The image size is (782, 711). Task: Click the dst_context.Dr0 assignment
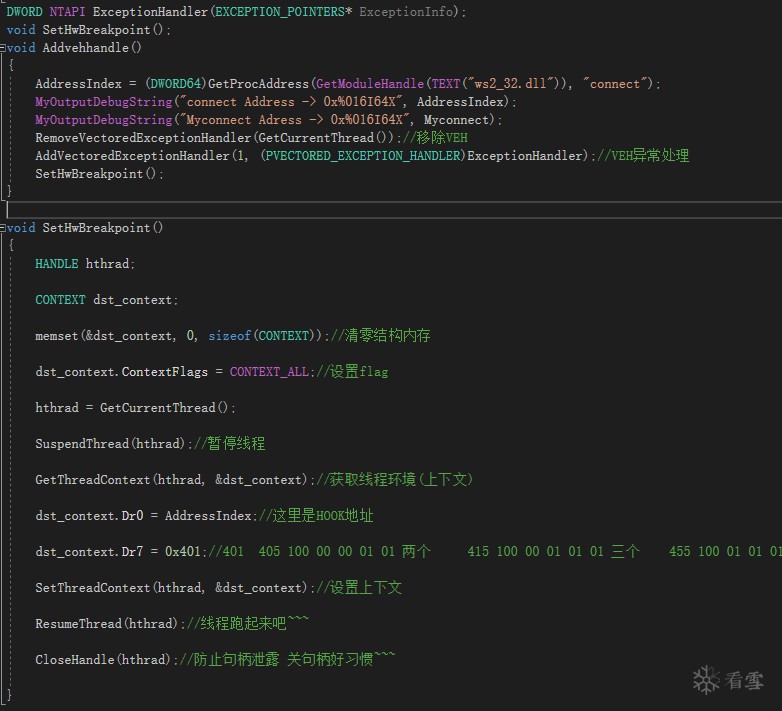146,516
